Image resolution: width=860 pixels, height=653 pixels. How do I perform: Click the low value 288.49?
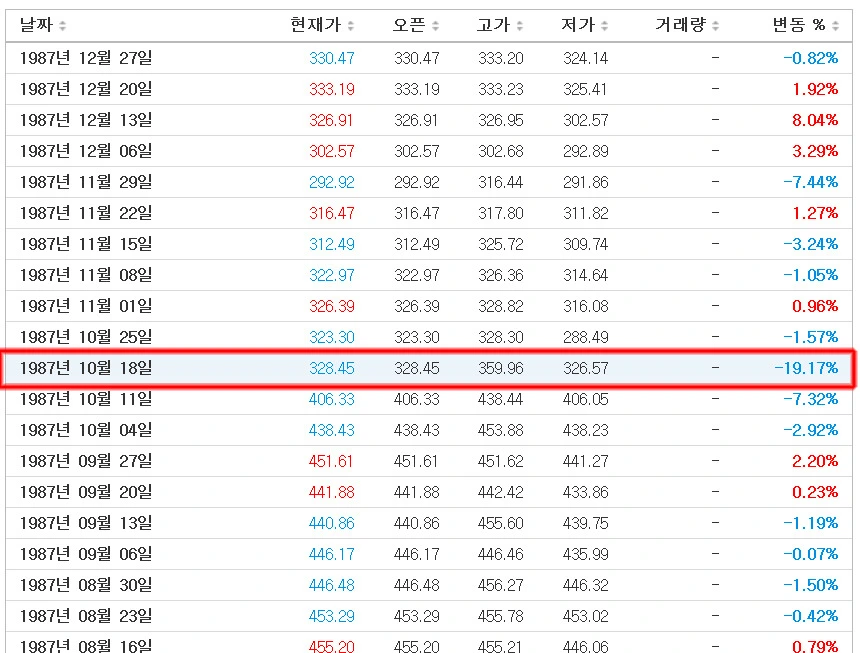point(585,337)
